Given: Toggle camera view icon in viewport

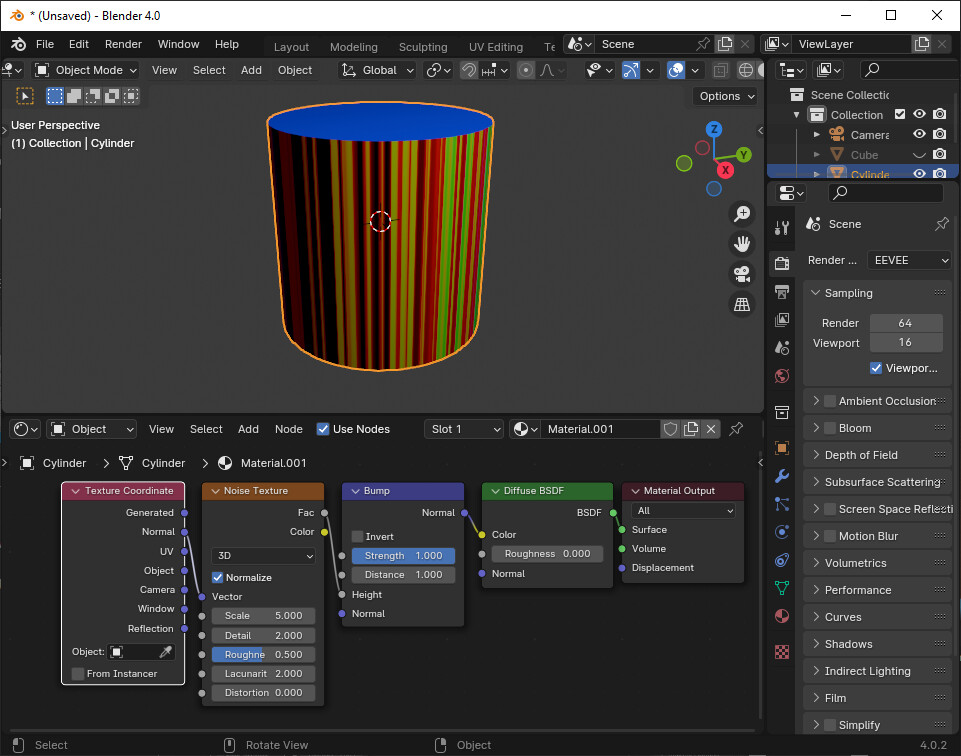Looking at the screenshot, I should 742,274.
